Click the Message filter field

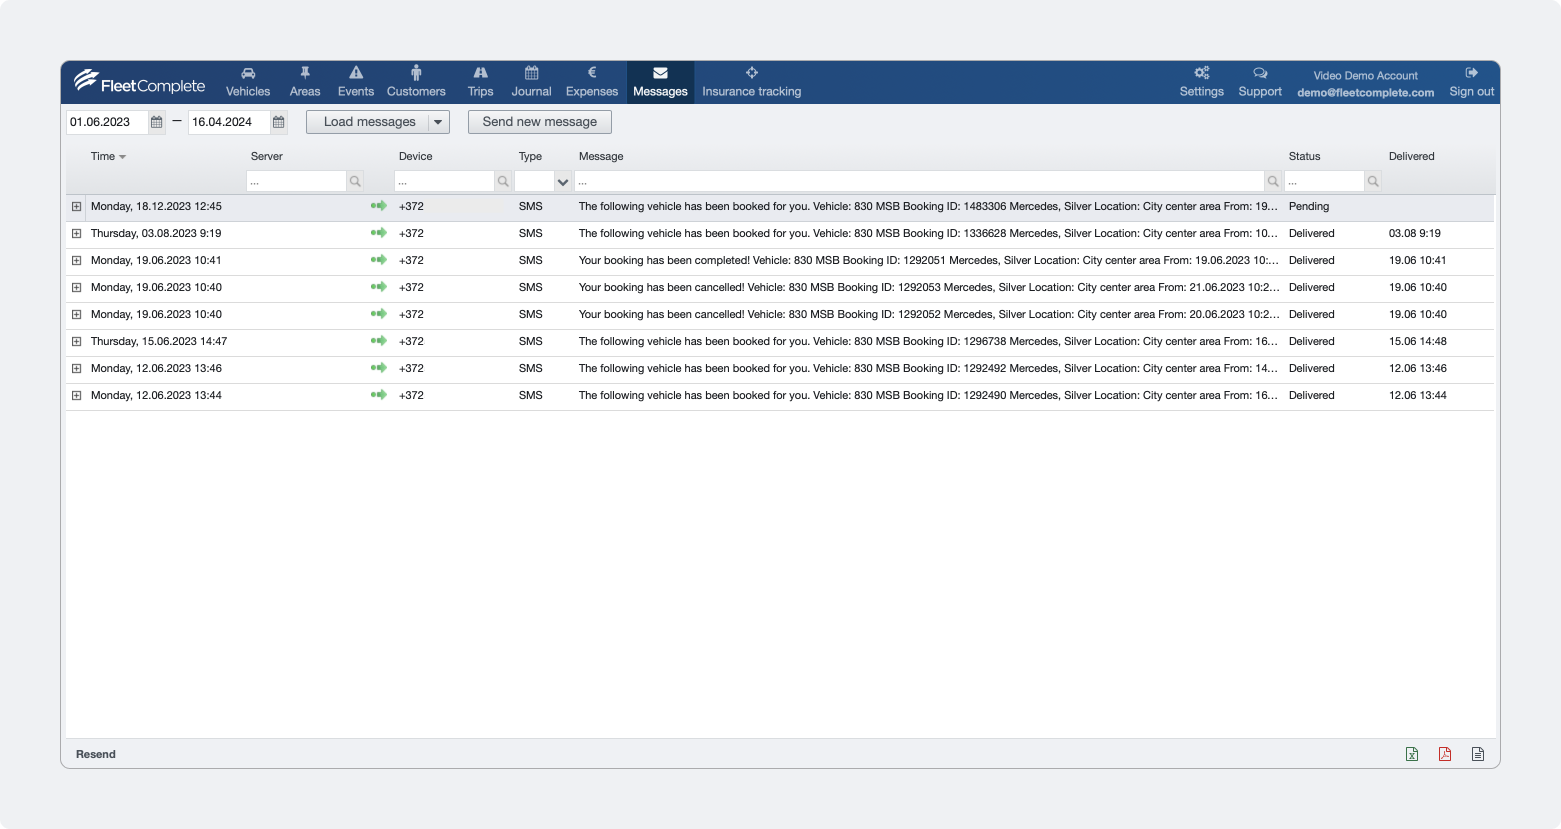click(919, 181)
